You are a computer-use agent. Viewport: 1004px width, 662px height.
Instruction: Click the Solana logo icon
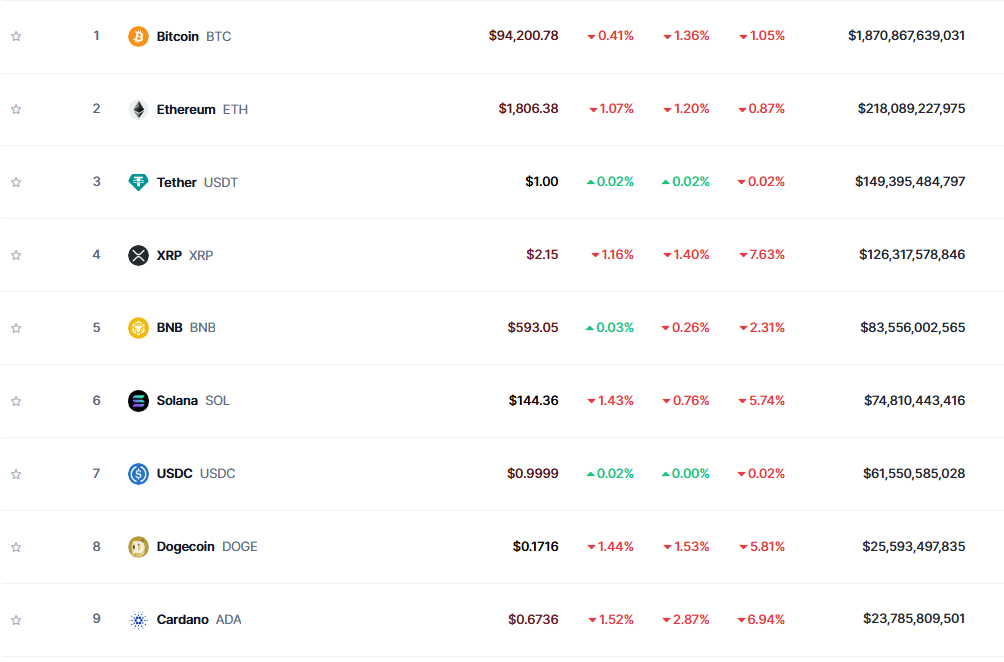pos(138,401)
